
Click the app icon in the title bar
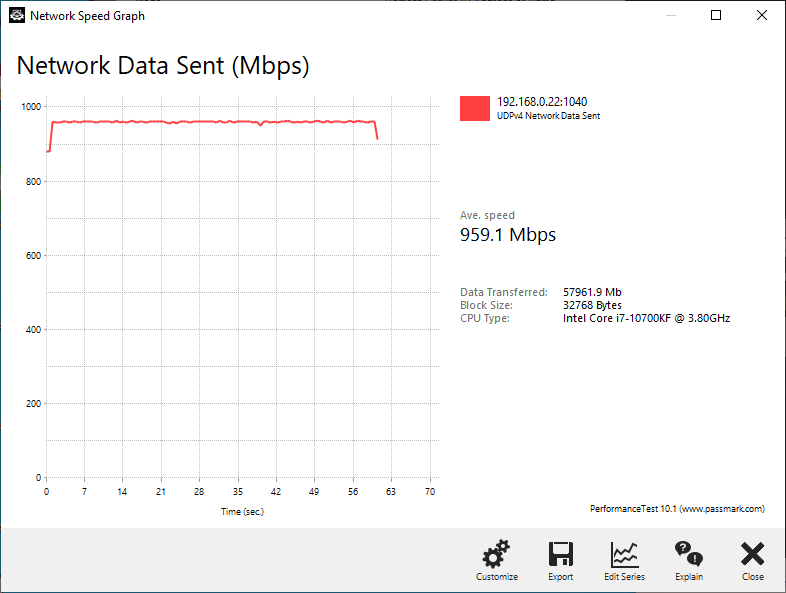(x=16, y=16)
